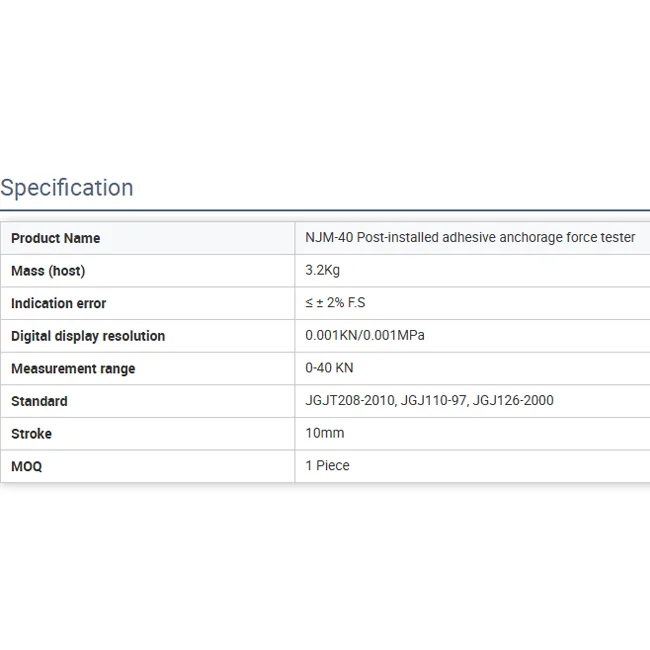The height and width of the screenshot is (650, 650).
Task: Click the JGJ126-2000 standard text
Action: [x=513, y=401]
